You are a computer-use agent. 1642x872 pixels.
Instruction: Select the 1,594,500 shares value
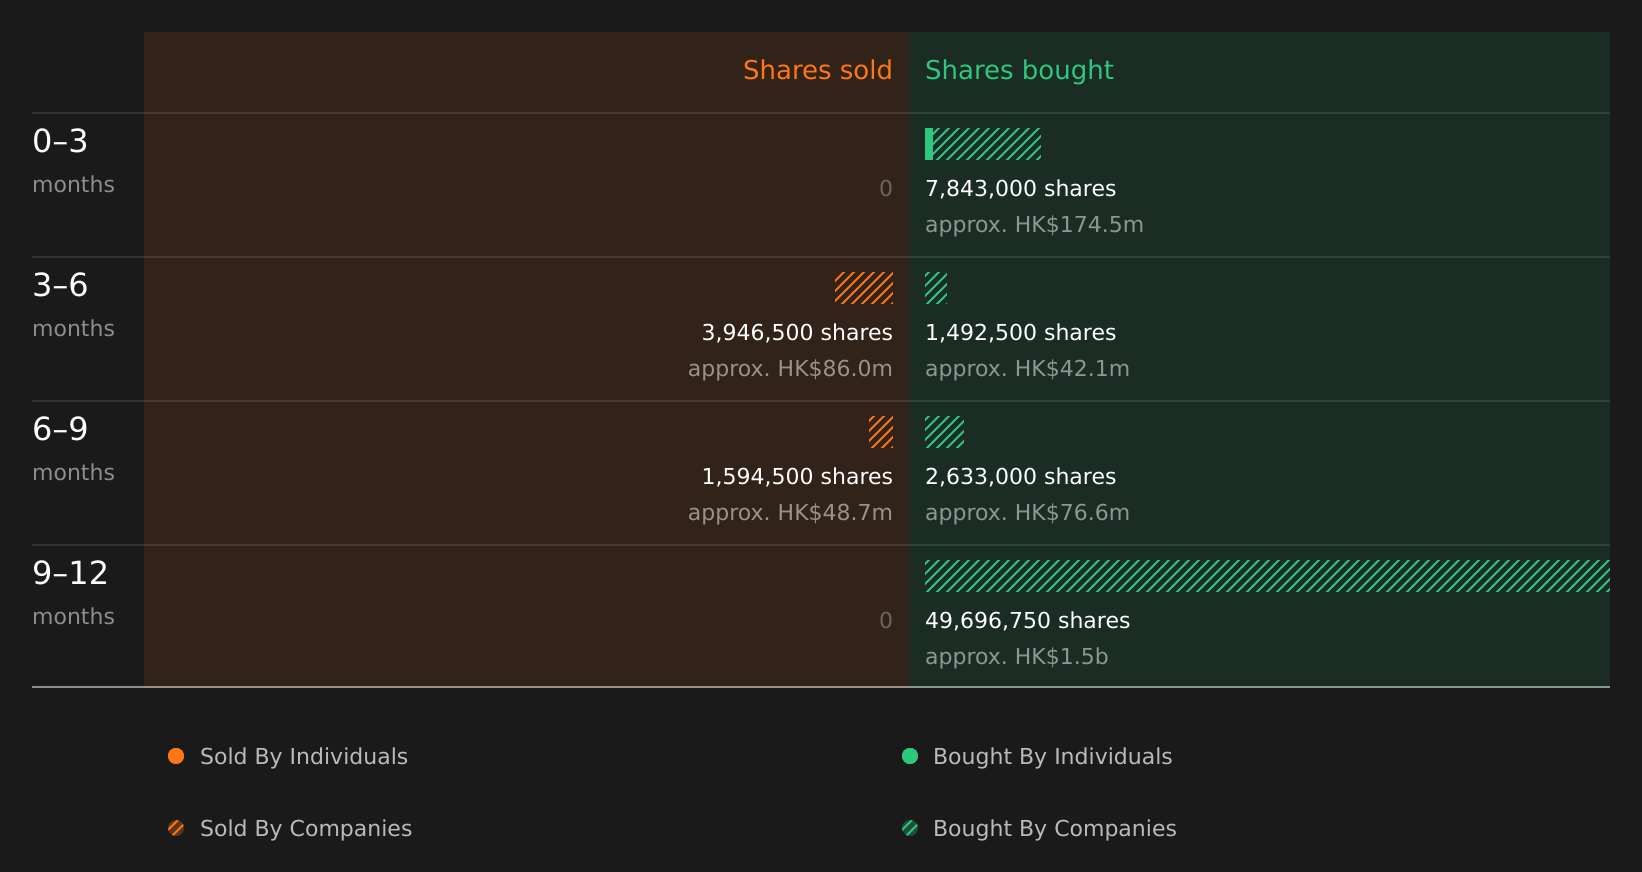tap(797, 477)
